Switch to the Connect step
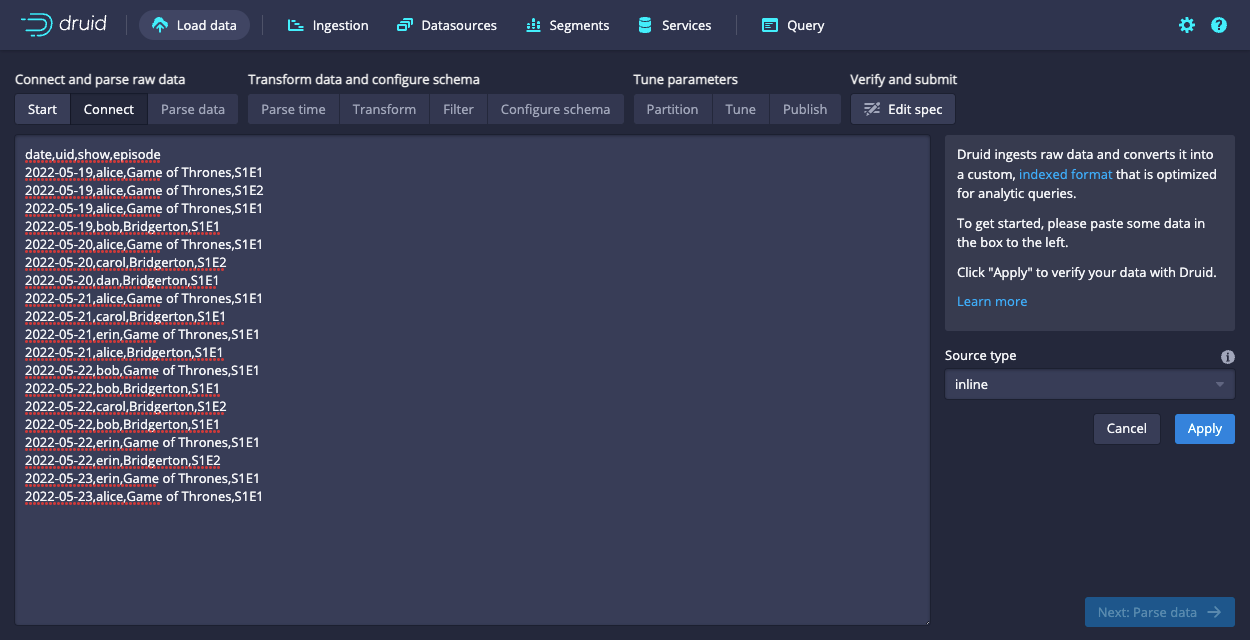Image resolution: width=1250 pixels, height=640 pixels. coord(108,109)
